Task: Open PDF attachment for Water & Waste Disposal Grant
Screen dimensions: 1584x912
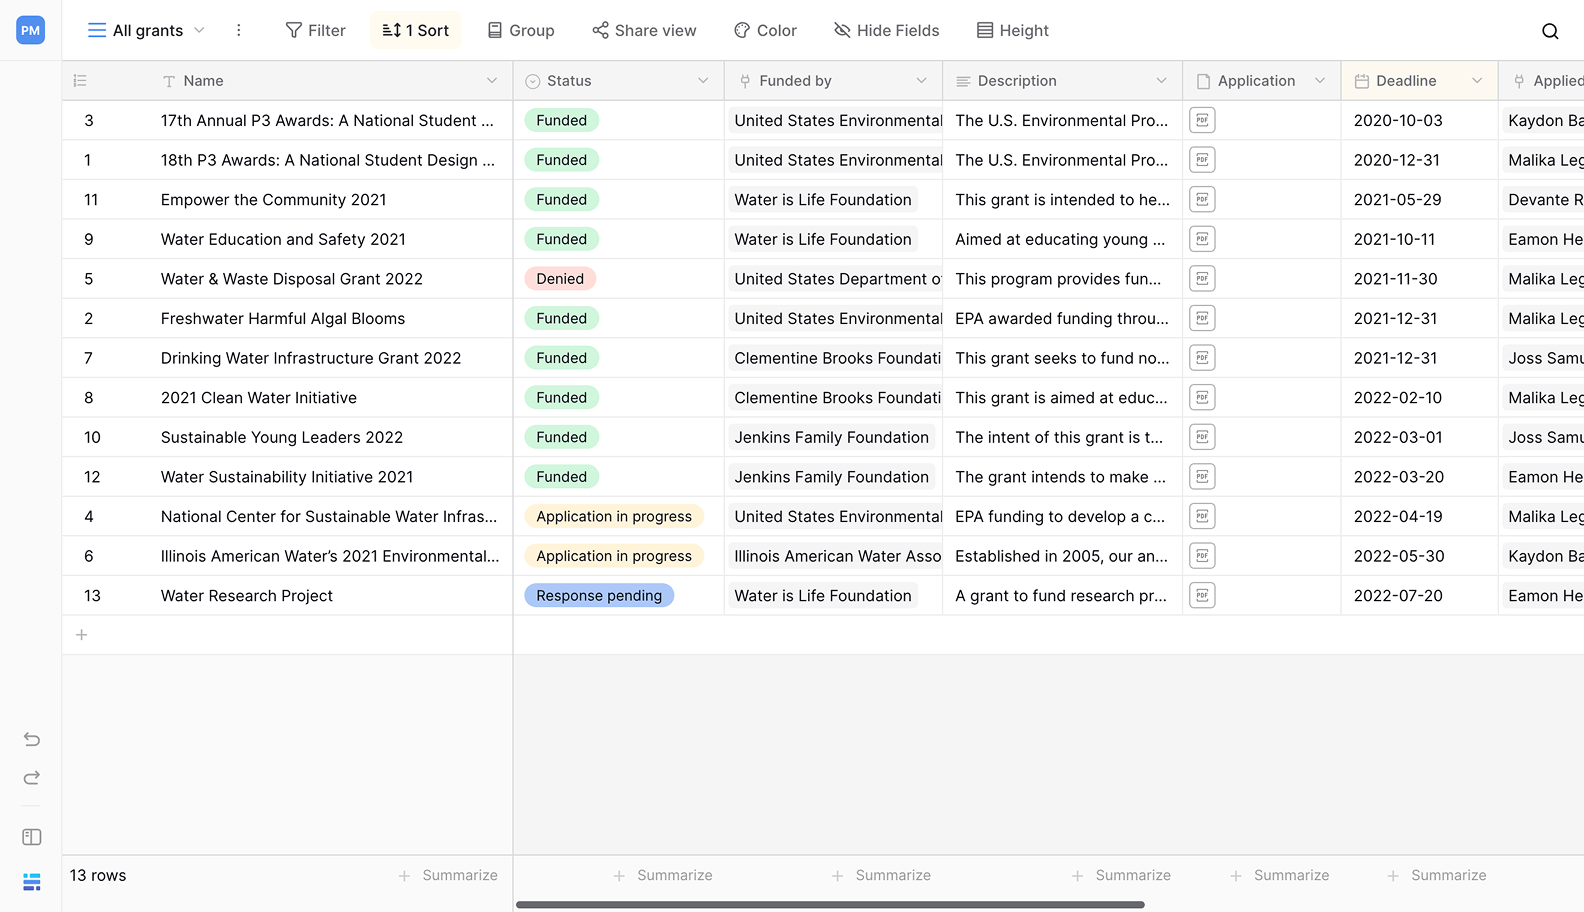Action: pos(1202,279)
